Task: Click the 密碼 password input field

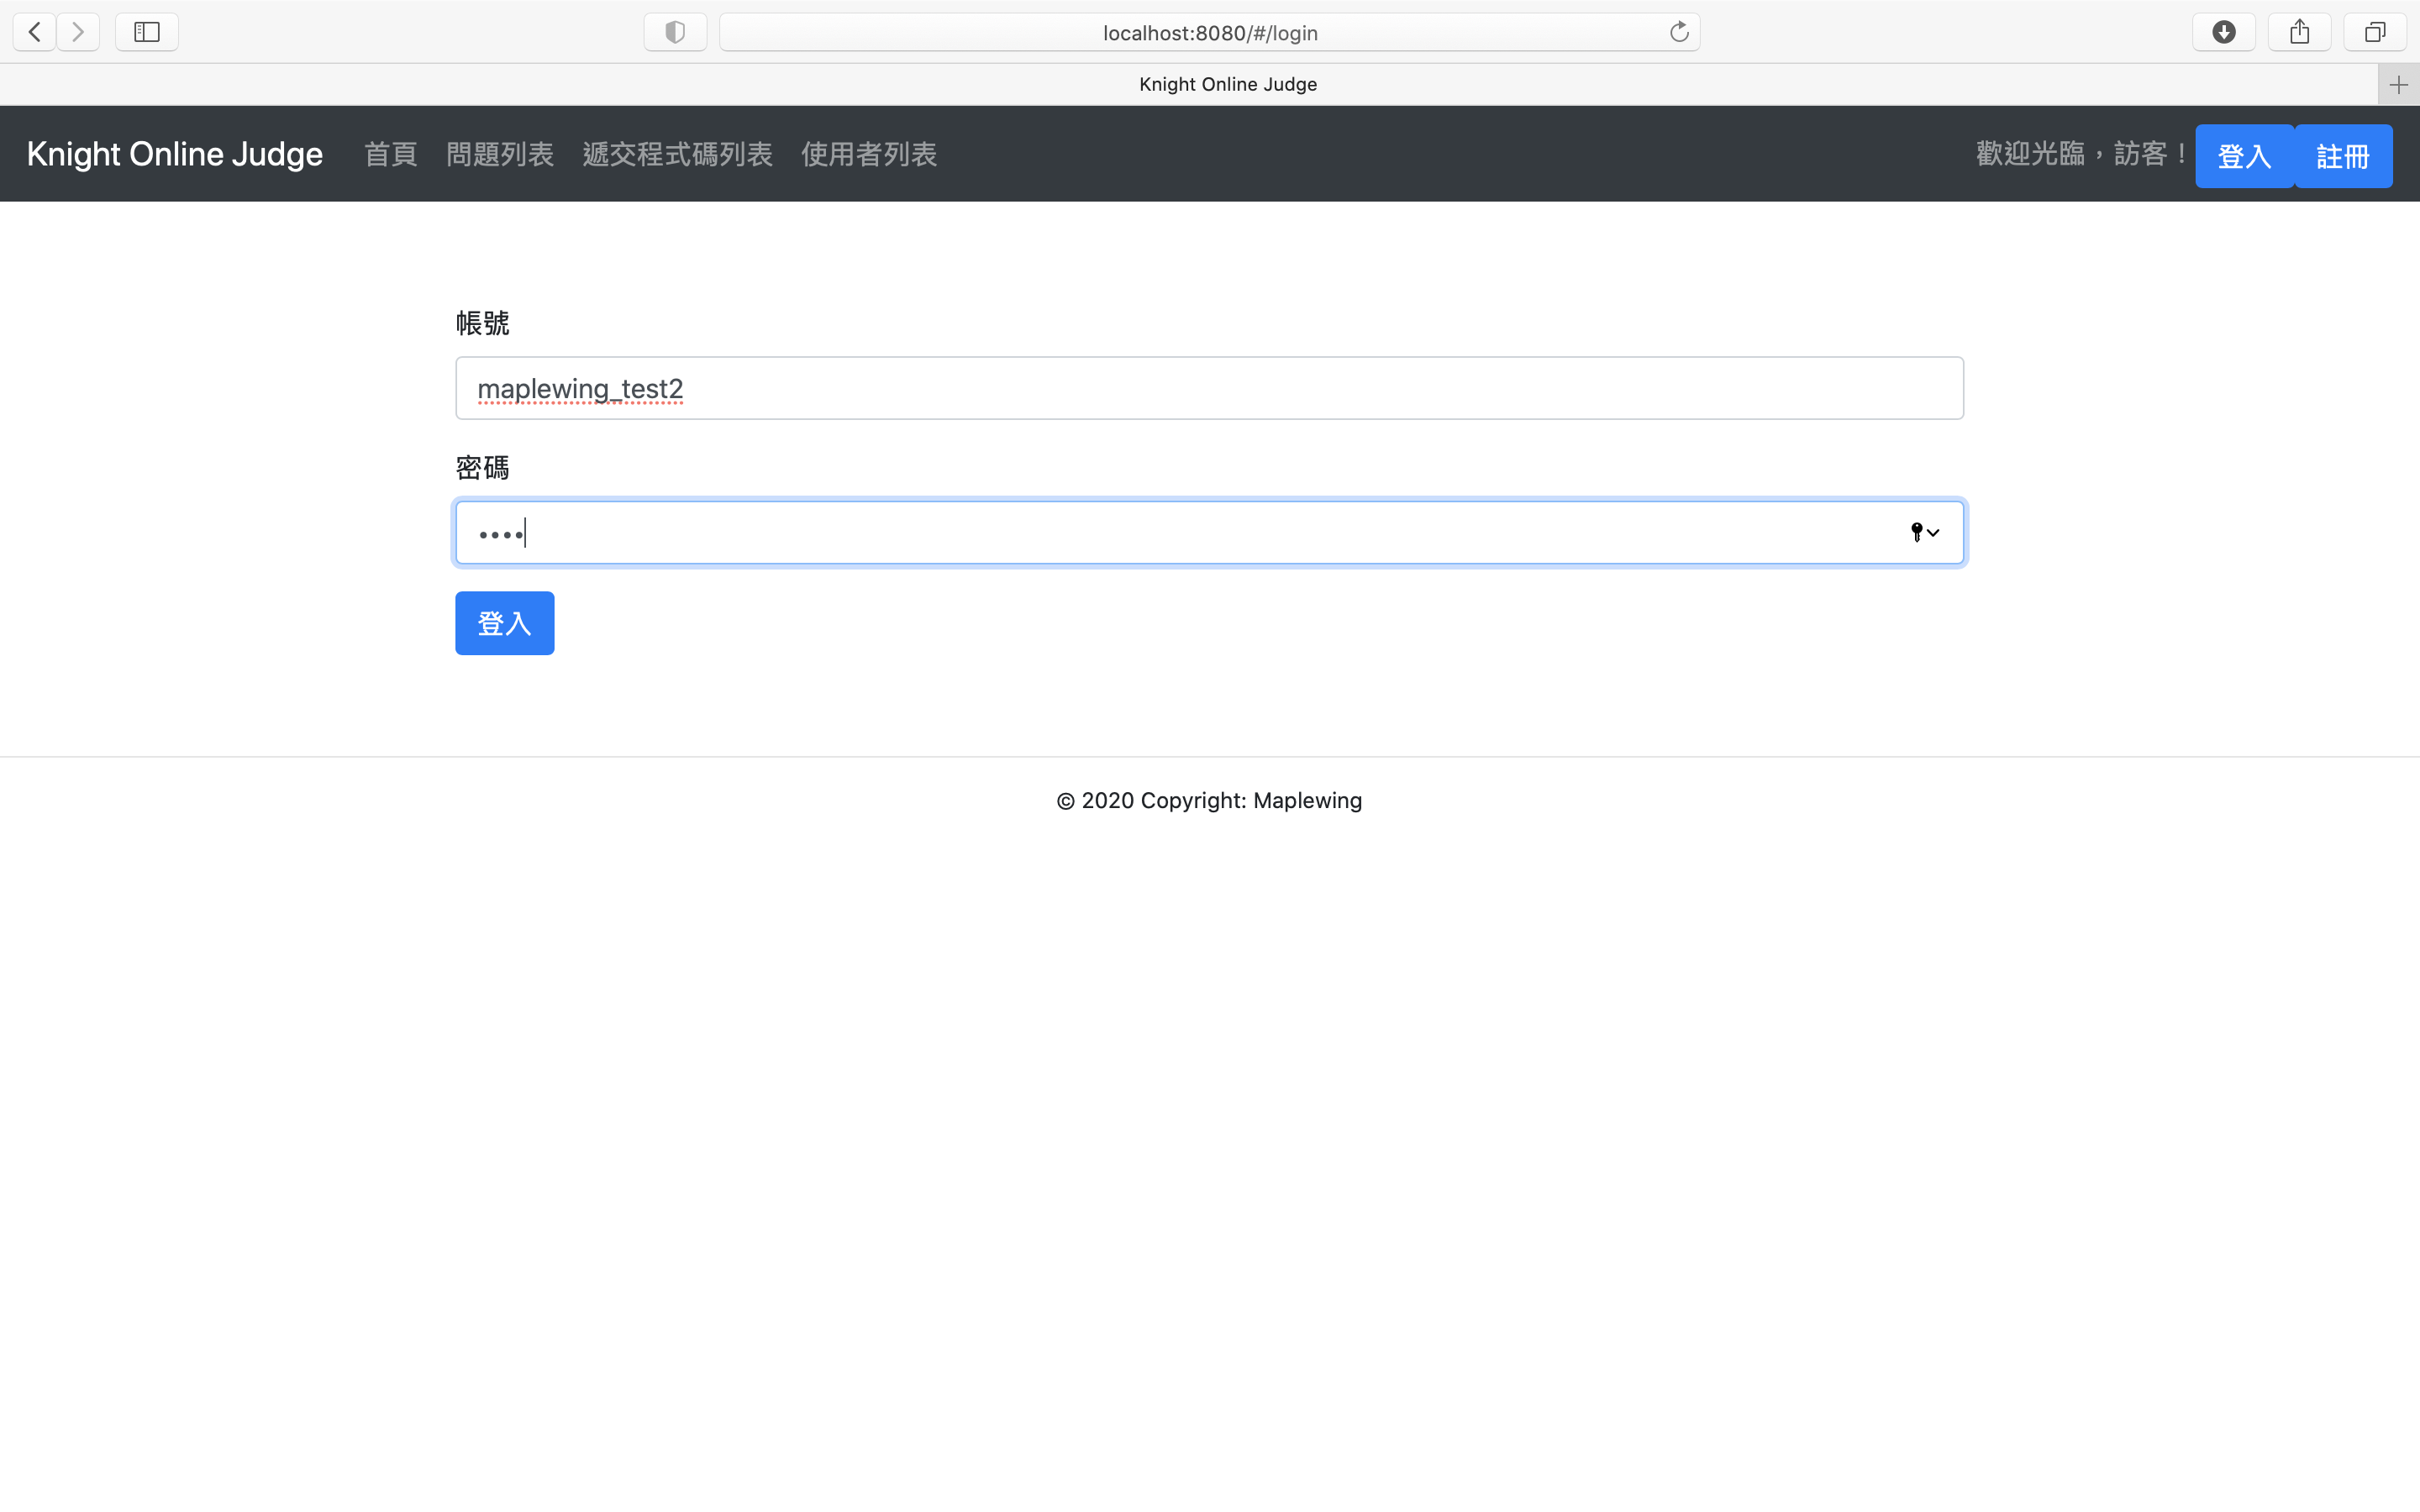Action: pos(1209,531)
